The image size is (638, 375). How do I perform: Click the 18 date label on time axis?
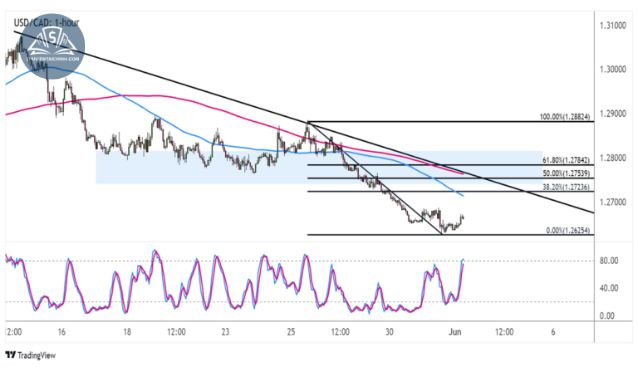127,332
